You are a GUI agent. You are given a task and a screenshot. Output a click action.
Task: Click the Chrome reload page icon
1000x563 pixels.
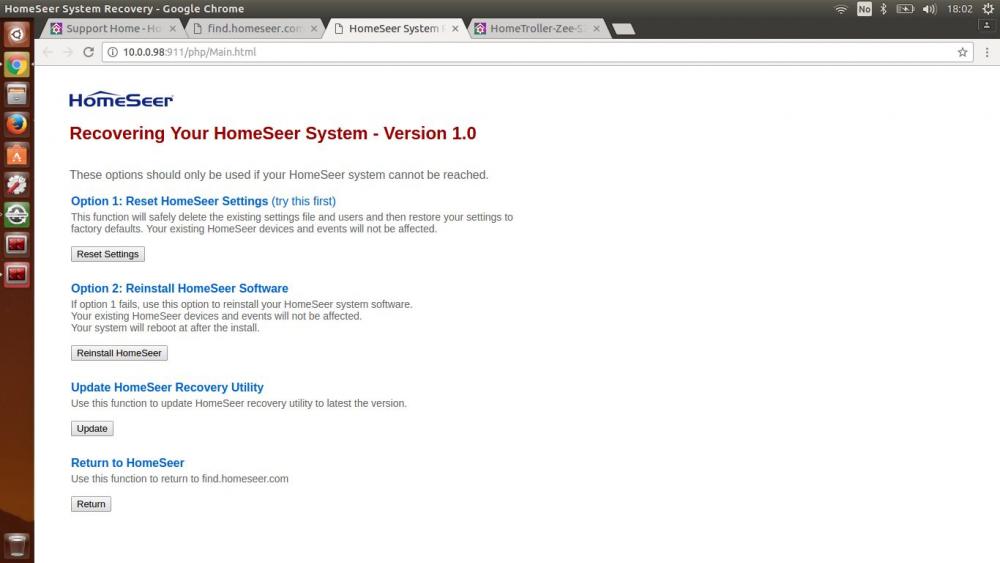[88, 52]
